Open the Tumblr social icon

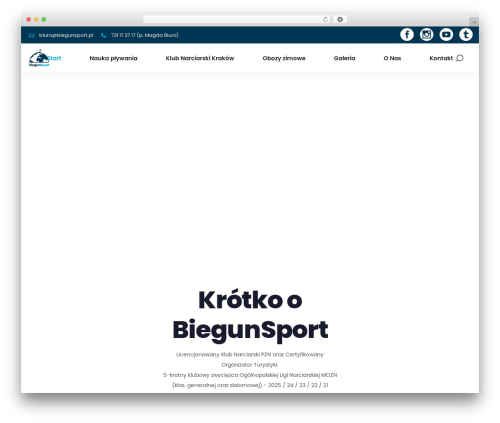pos(466,34)
